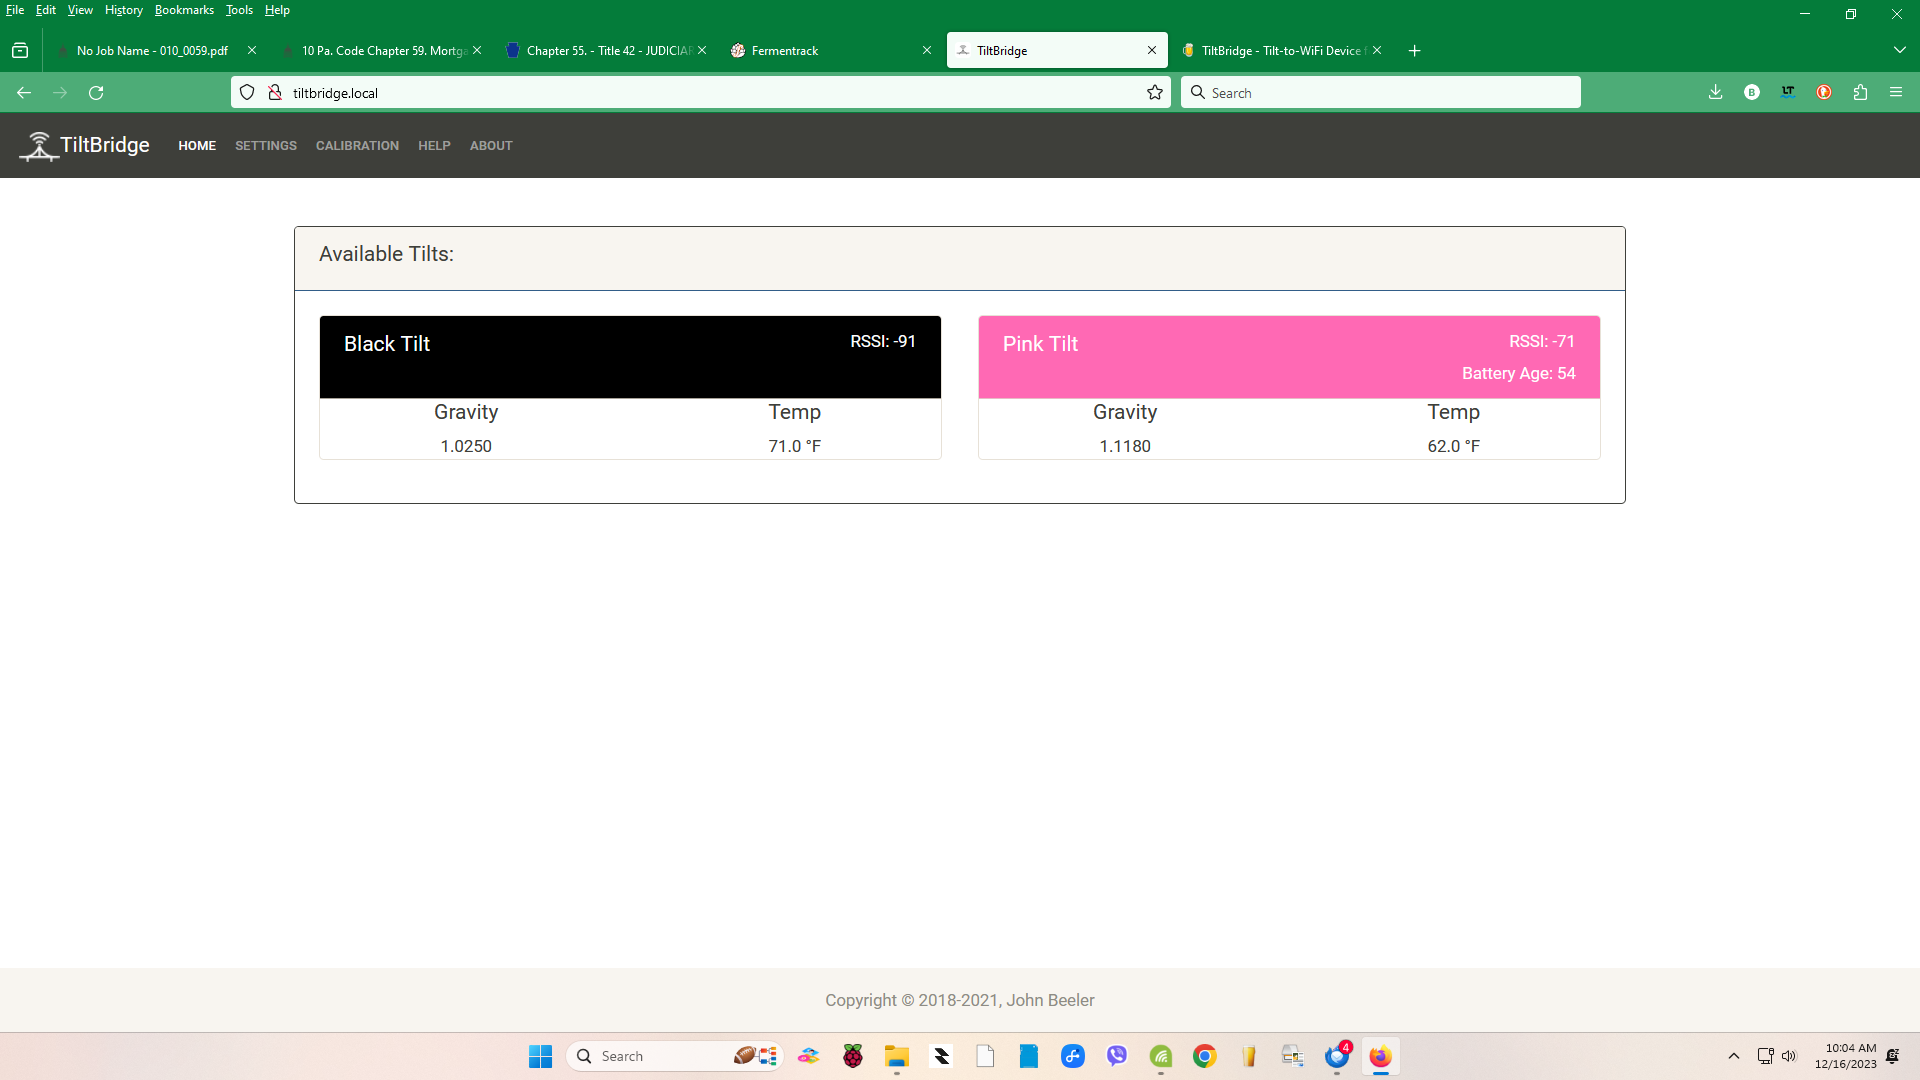1920x1080 pixels.
Task: Focus the tiltbridge.local address bar
Action: [x=700, y=92]
